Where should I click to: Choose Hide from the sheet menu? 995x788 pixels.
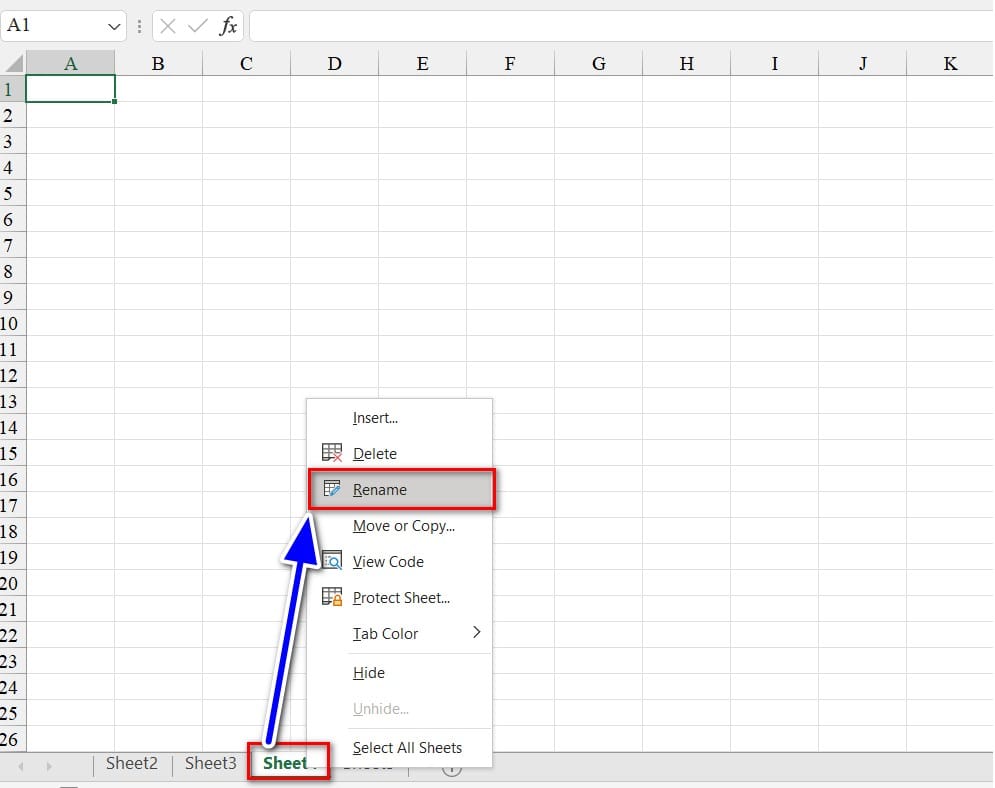pyautogui.click(x=369, y=673)
